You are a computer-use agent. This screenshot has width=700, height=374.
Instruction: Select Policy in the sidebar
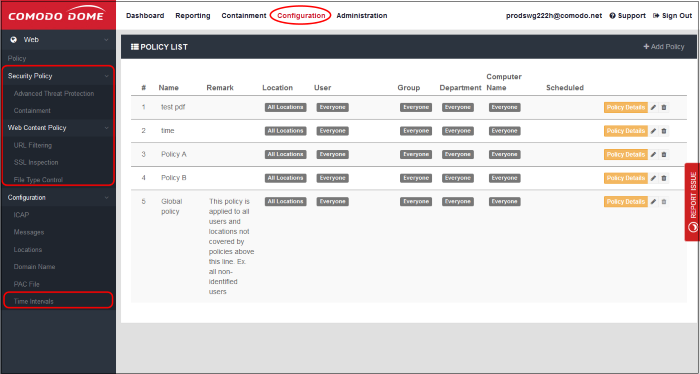(x=17, y=58)
